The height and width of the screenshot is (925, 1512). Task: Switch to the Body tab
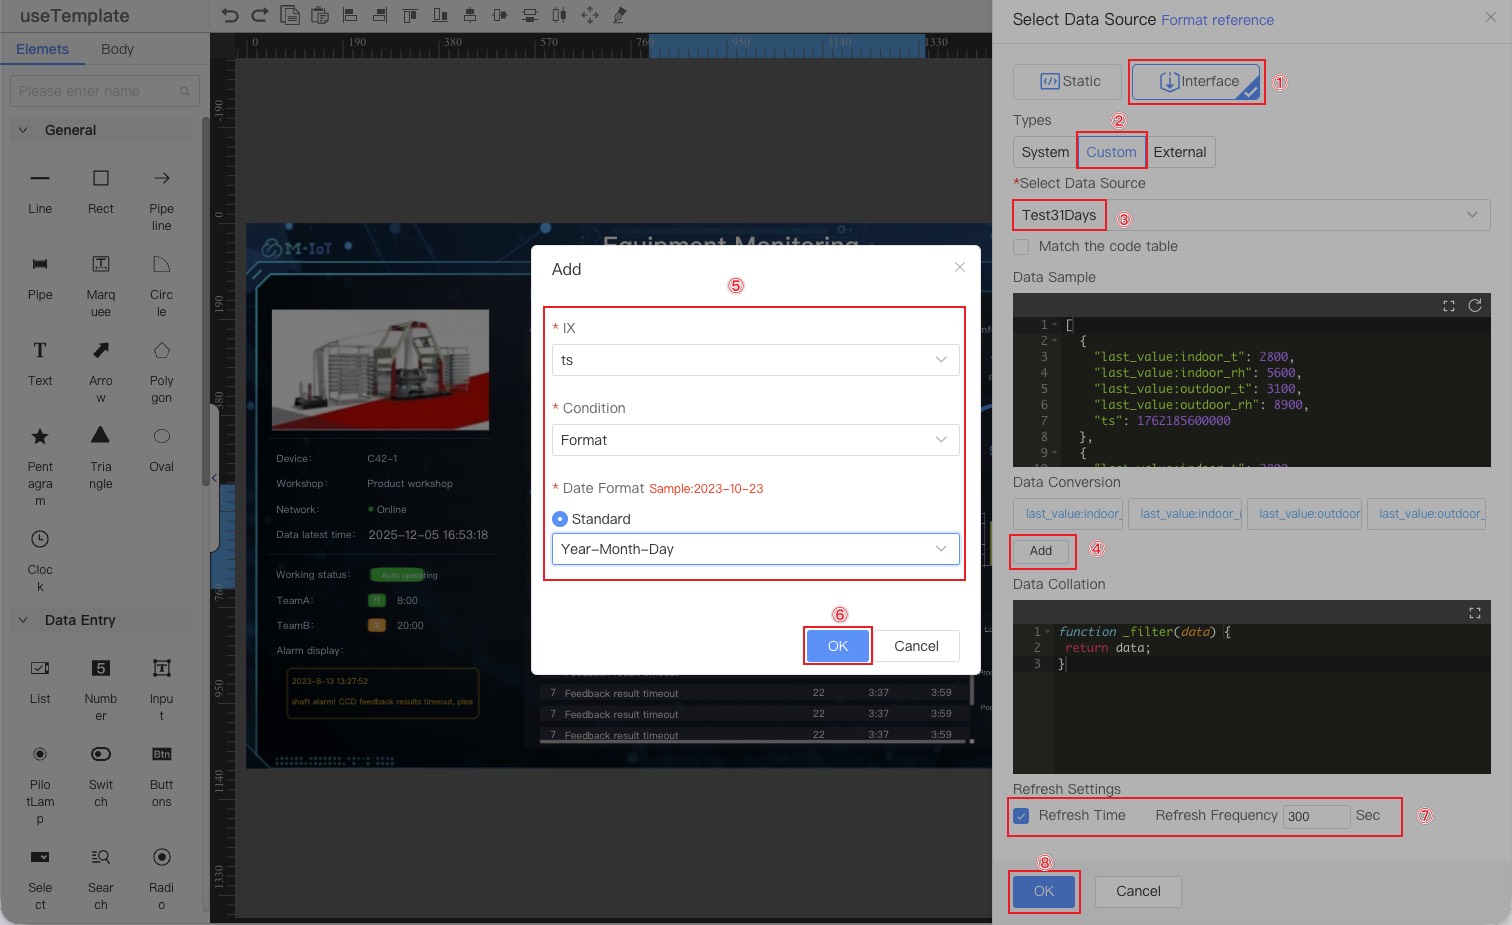pos(117,48)
